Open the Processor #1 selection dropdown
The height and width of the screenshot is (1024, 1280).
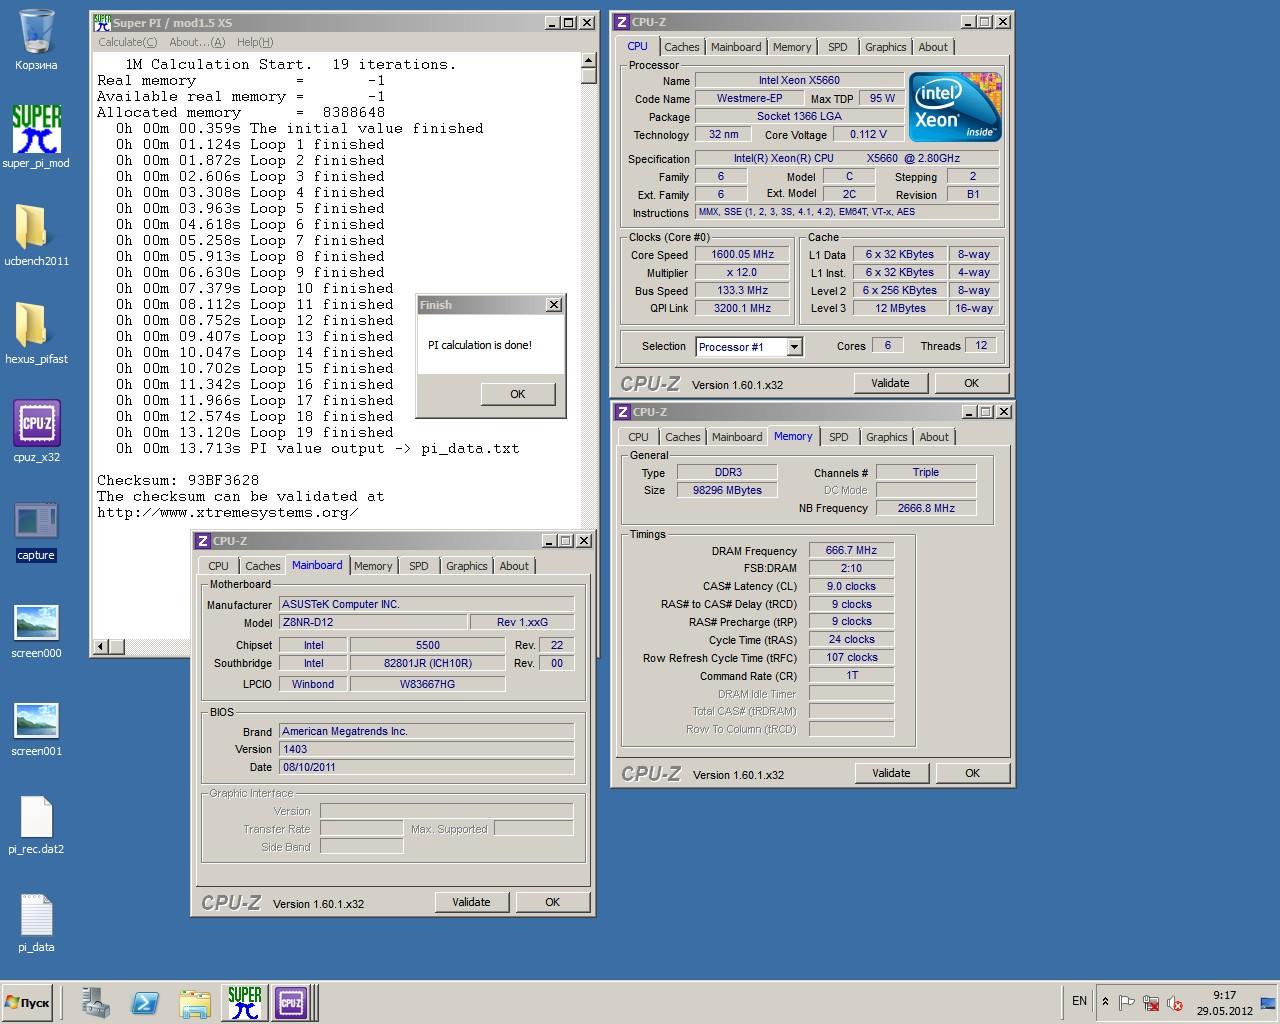pyautogui.click(x=794, y=347)
